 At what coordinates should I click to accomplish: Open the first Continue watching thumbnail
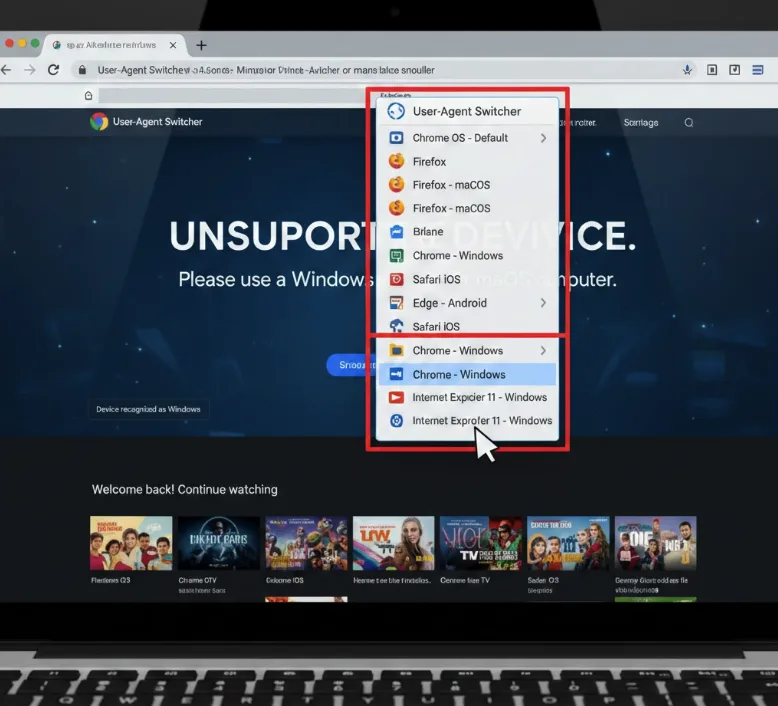coord(131,543)
